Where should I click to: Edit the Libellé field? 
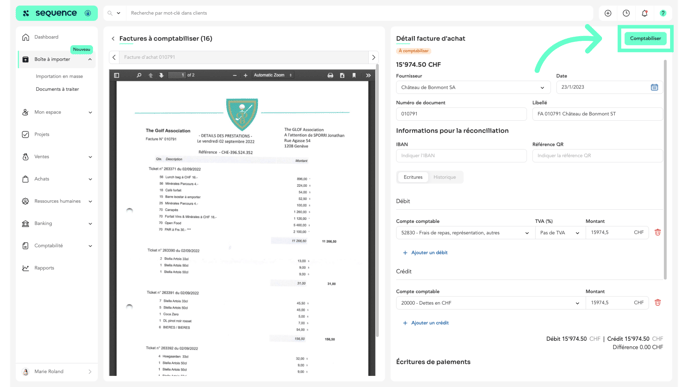(x=597, y=114)
